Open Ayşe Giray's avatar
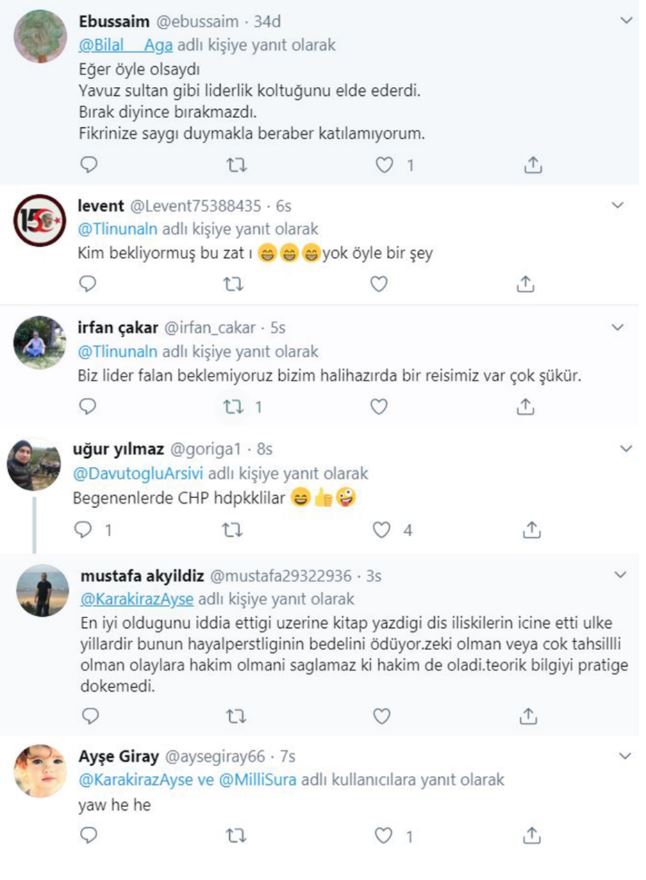This screenshot has width=646, height=880. pos(40,772)
